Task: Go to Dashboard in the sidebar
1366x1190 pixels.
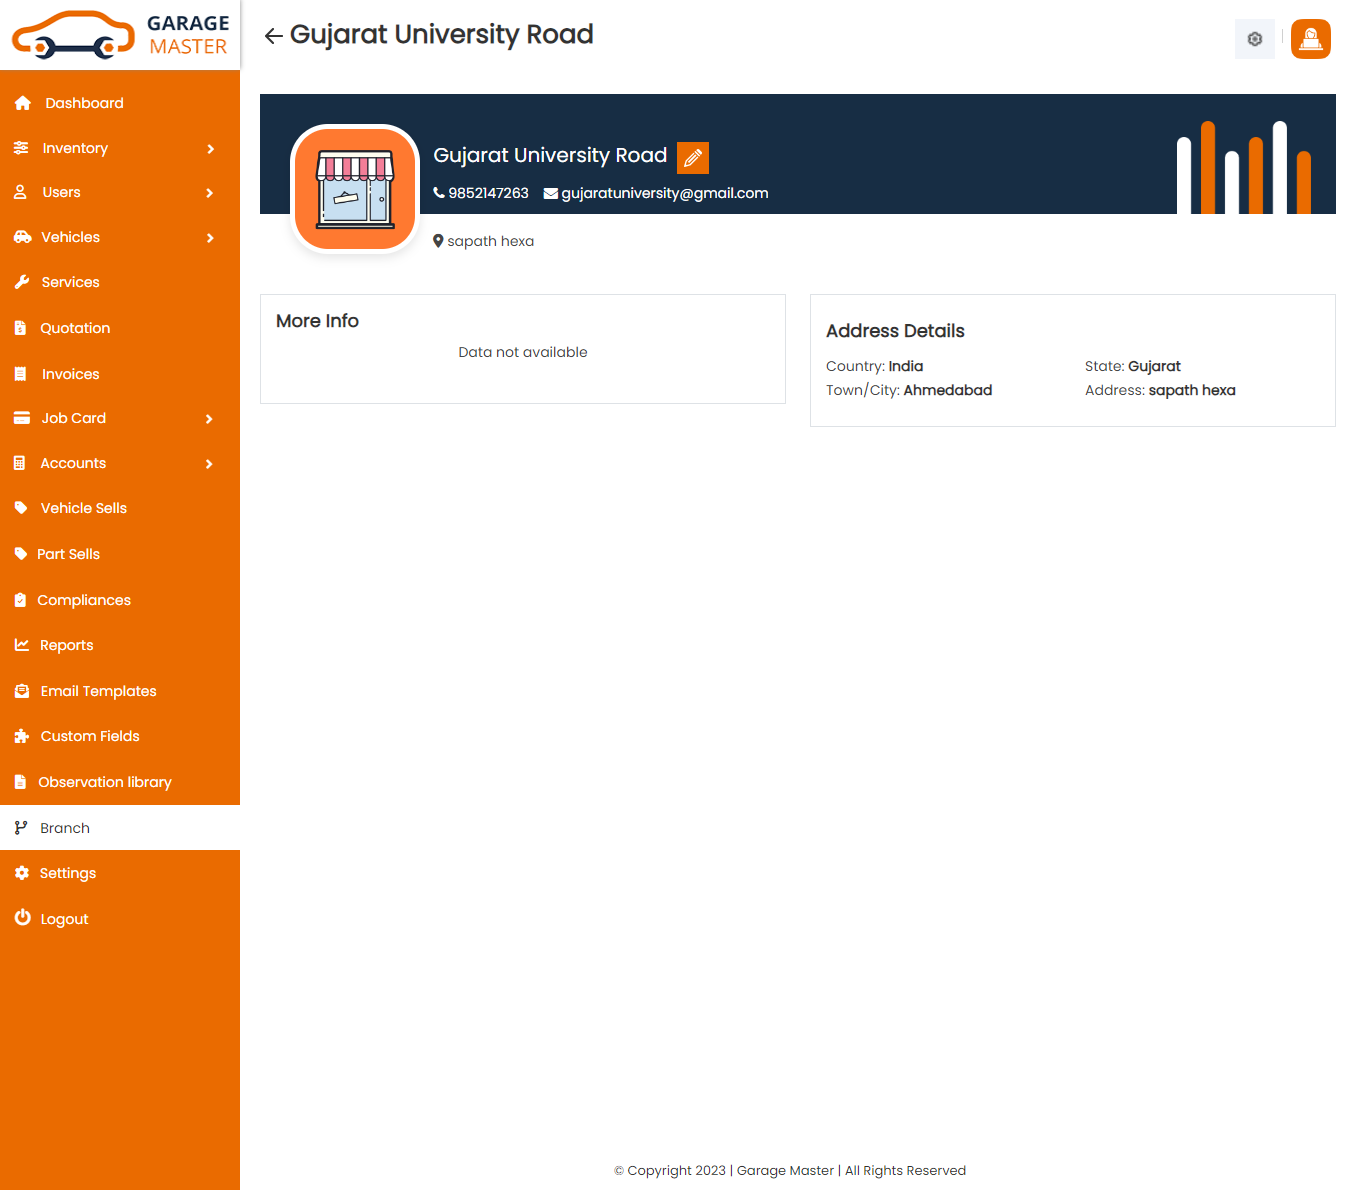Action: (84, 103)
